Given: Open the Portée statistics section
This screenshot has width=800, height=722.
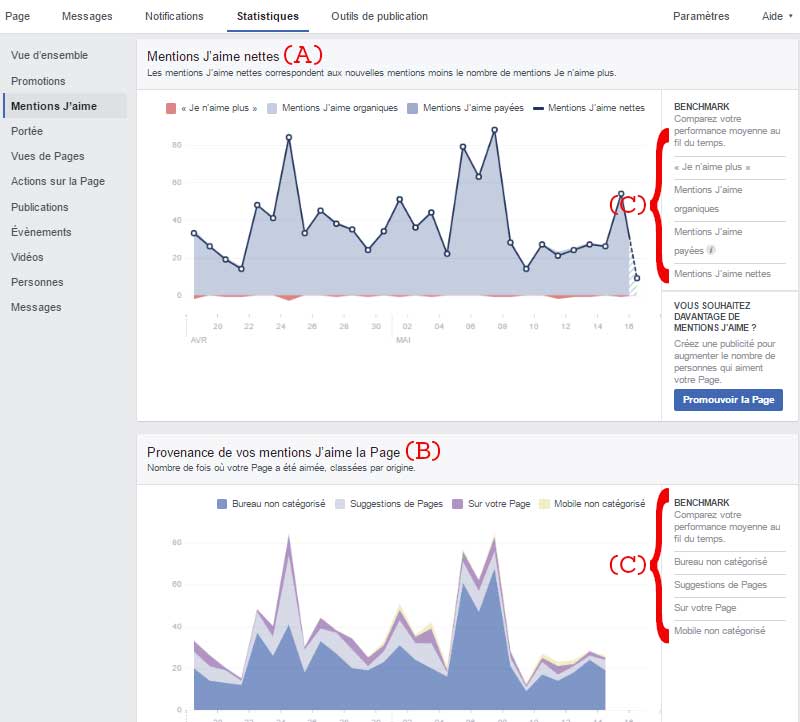Looking at the screenshot, I should 27,131.
